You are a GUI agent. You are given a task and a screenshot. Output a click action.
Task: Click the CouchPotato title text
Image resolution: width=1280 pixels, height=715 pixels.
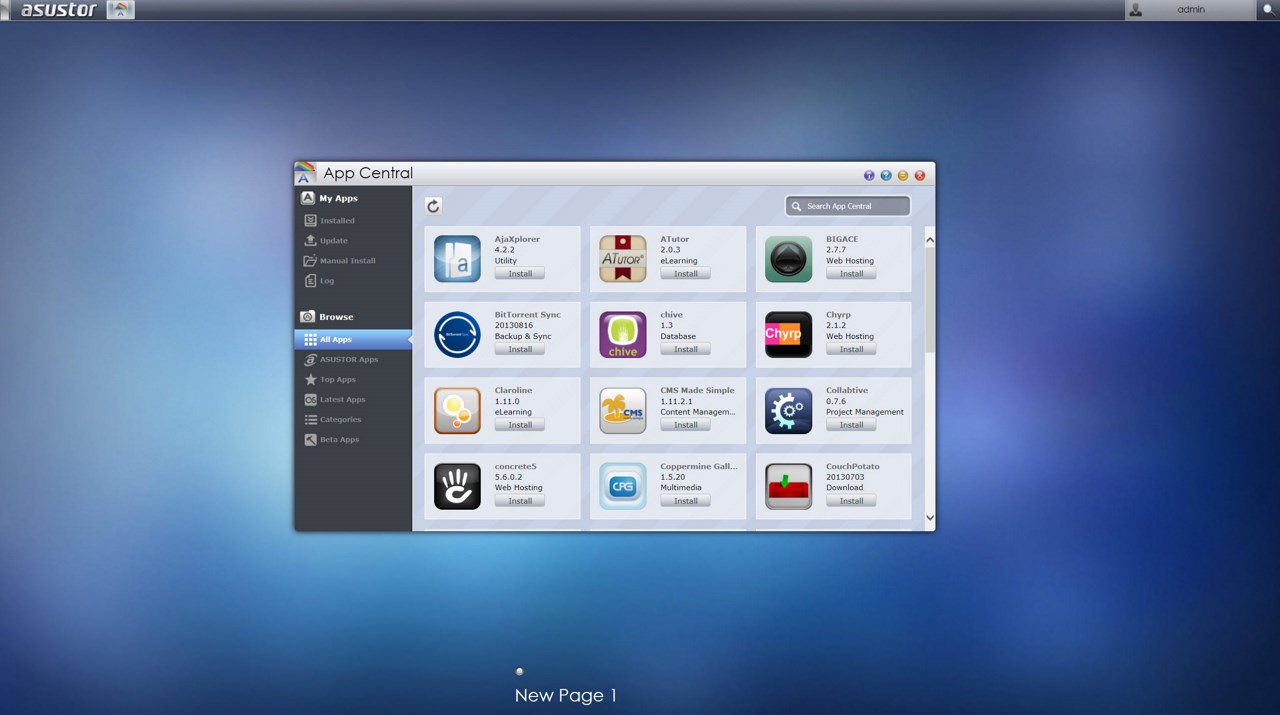click(x=853, y=466)
